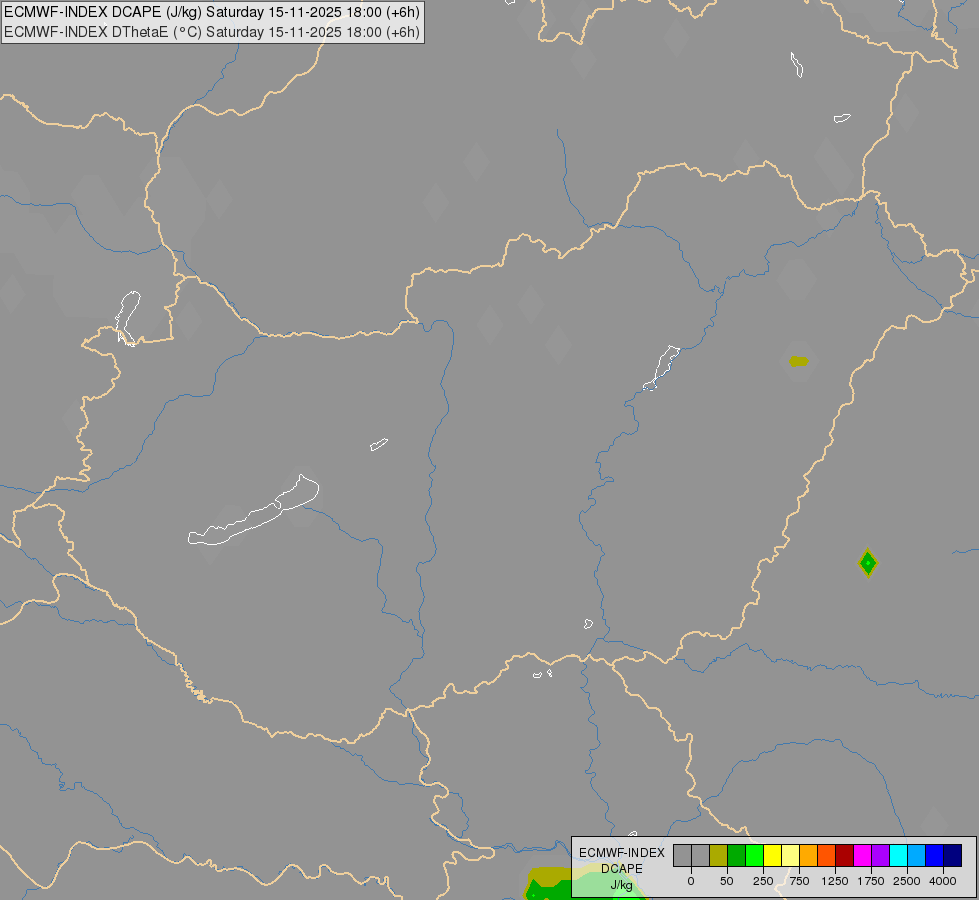Click the pure blue swatch left of 4000

pyautogui.click(x=935, y=856)
